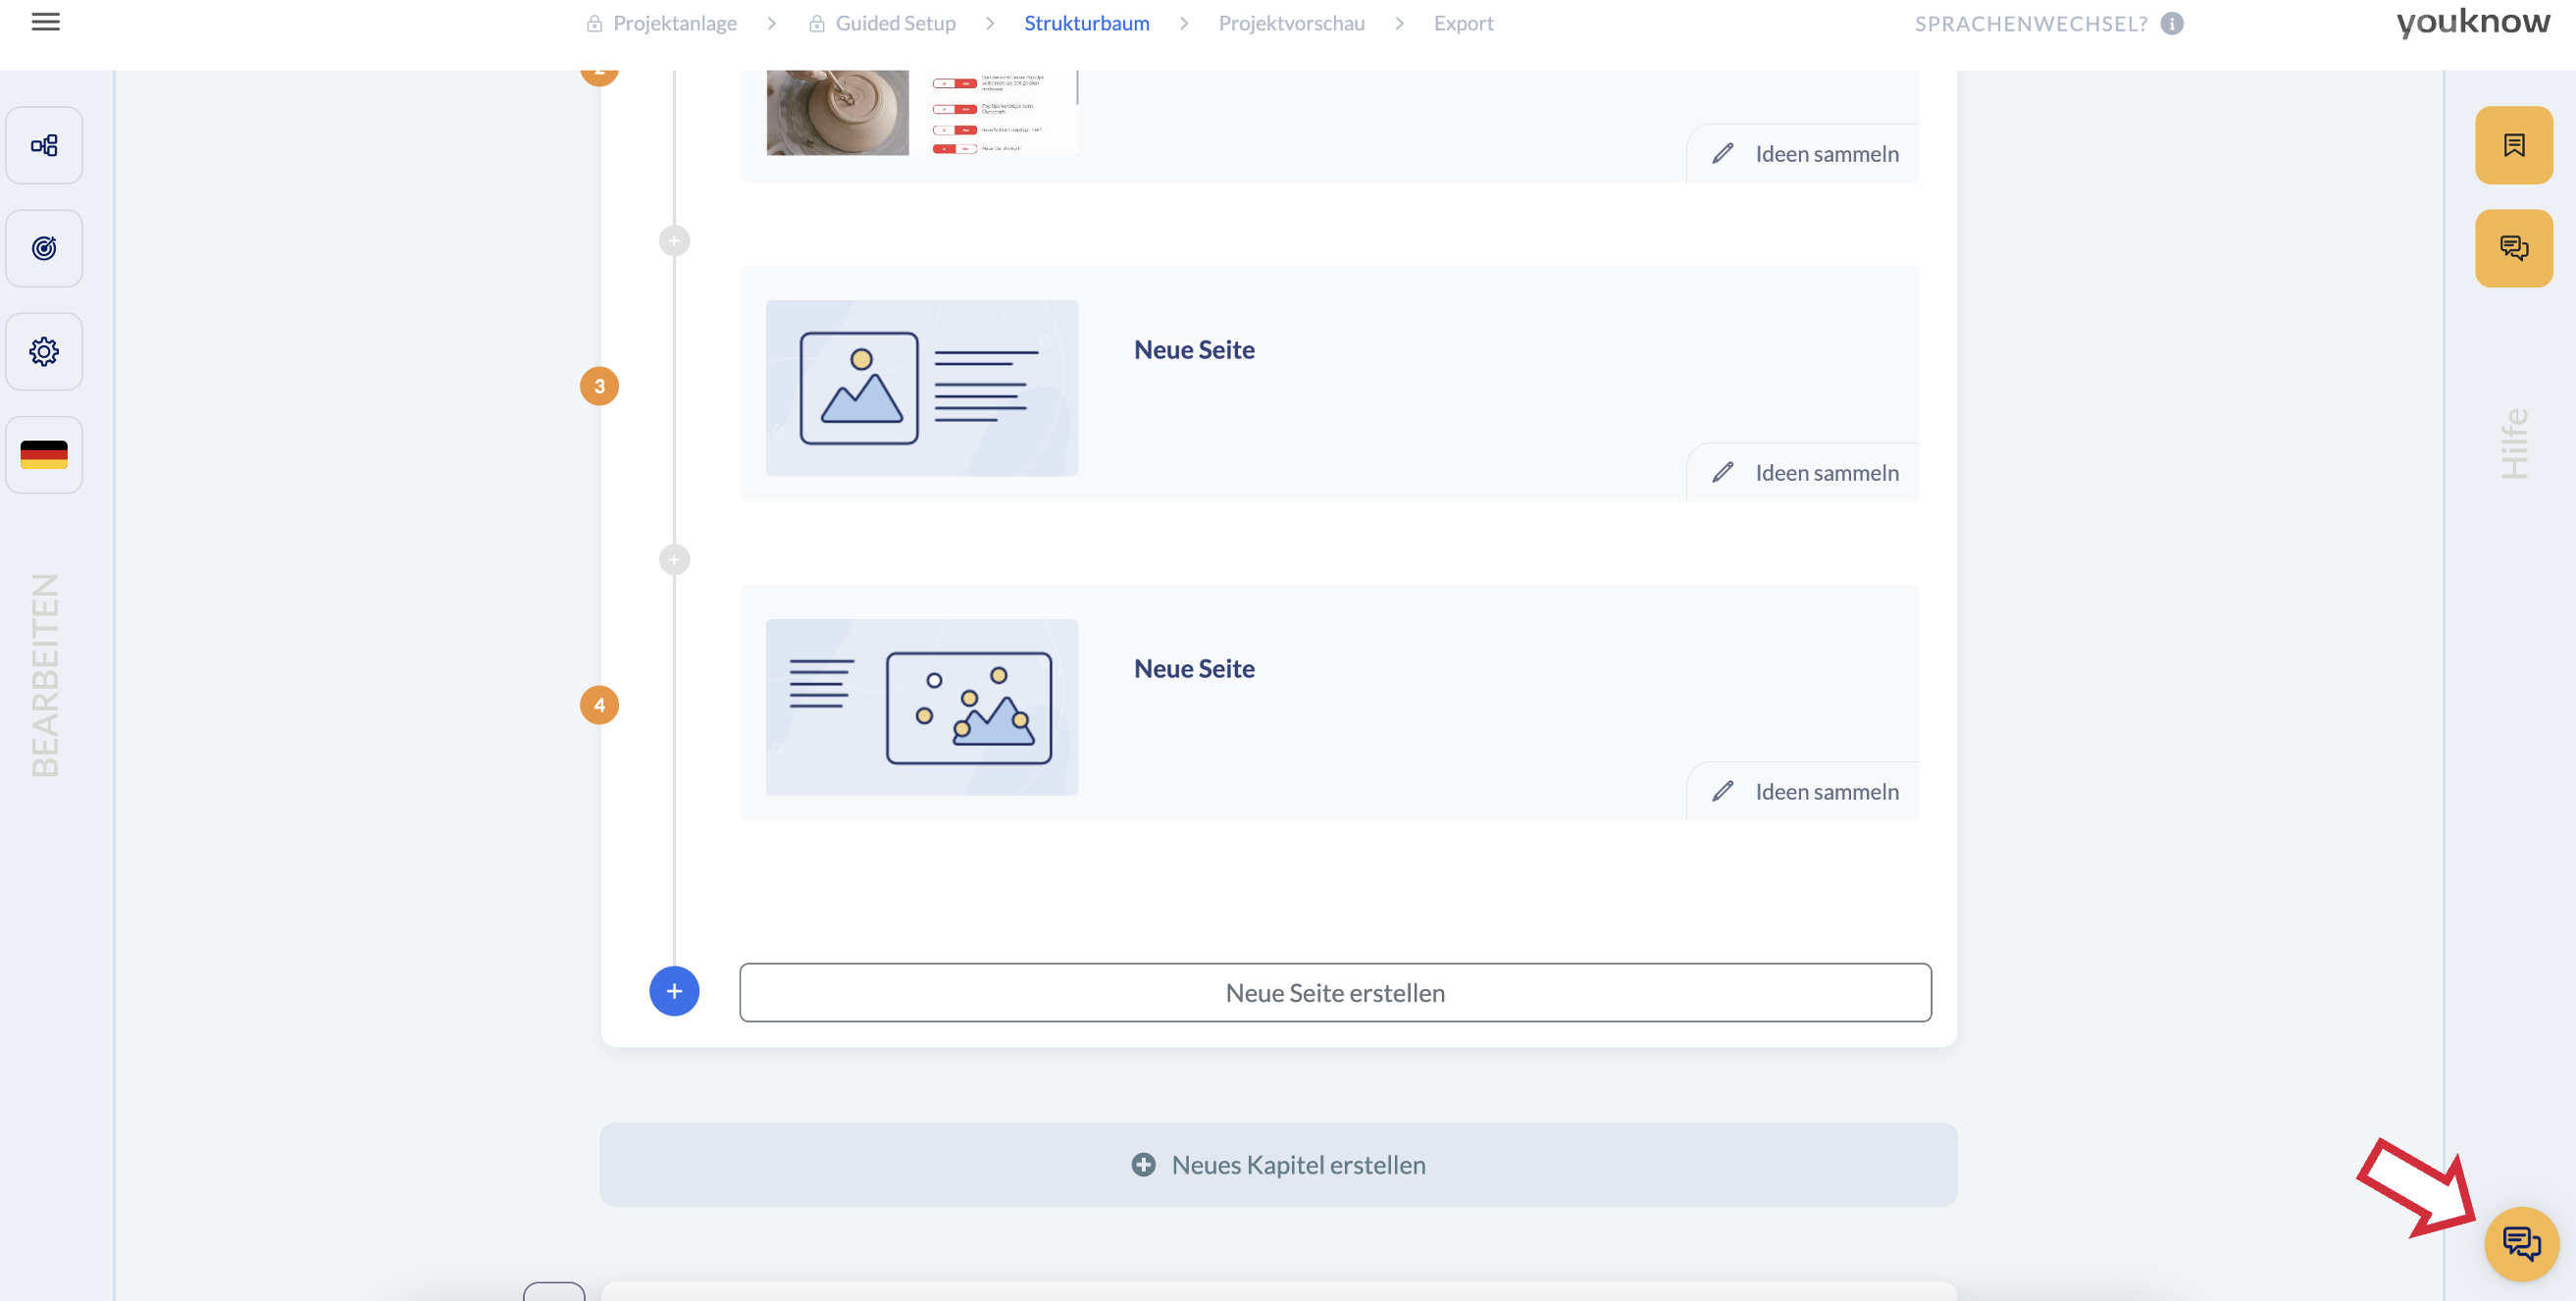Click the blue plus circle button
2576x1301 pixels.
(x=674, y=991)
